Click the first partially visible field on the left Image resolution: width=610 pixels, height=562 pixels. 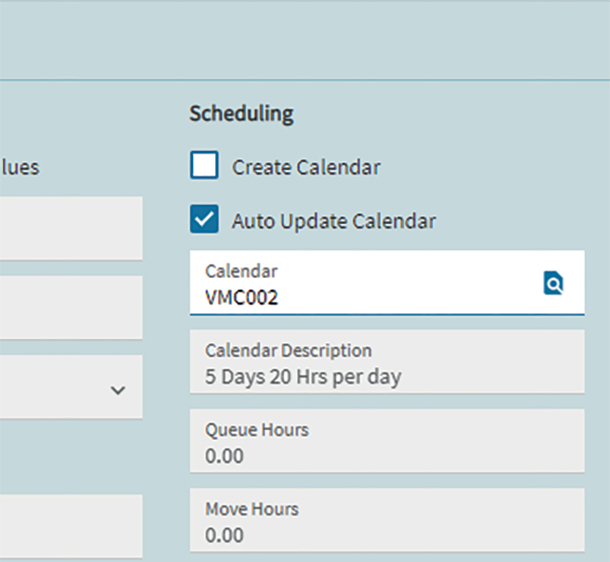(70, 227)
